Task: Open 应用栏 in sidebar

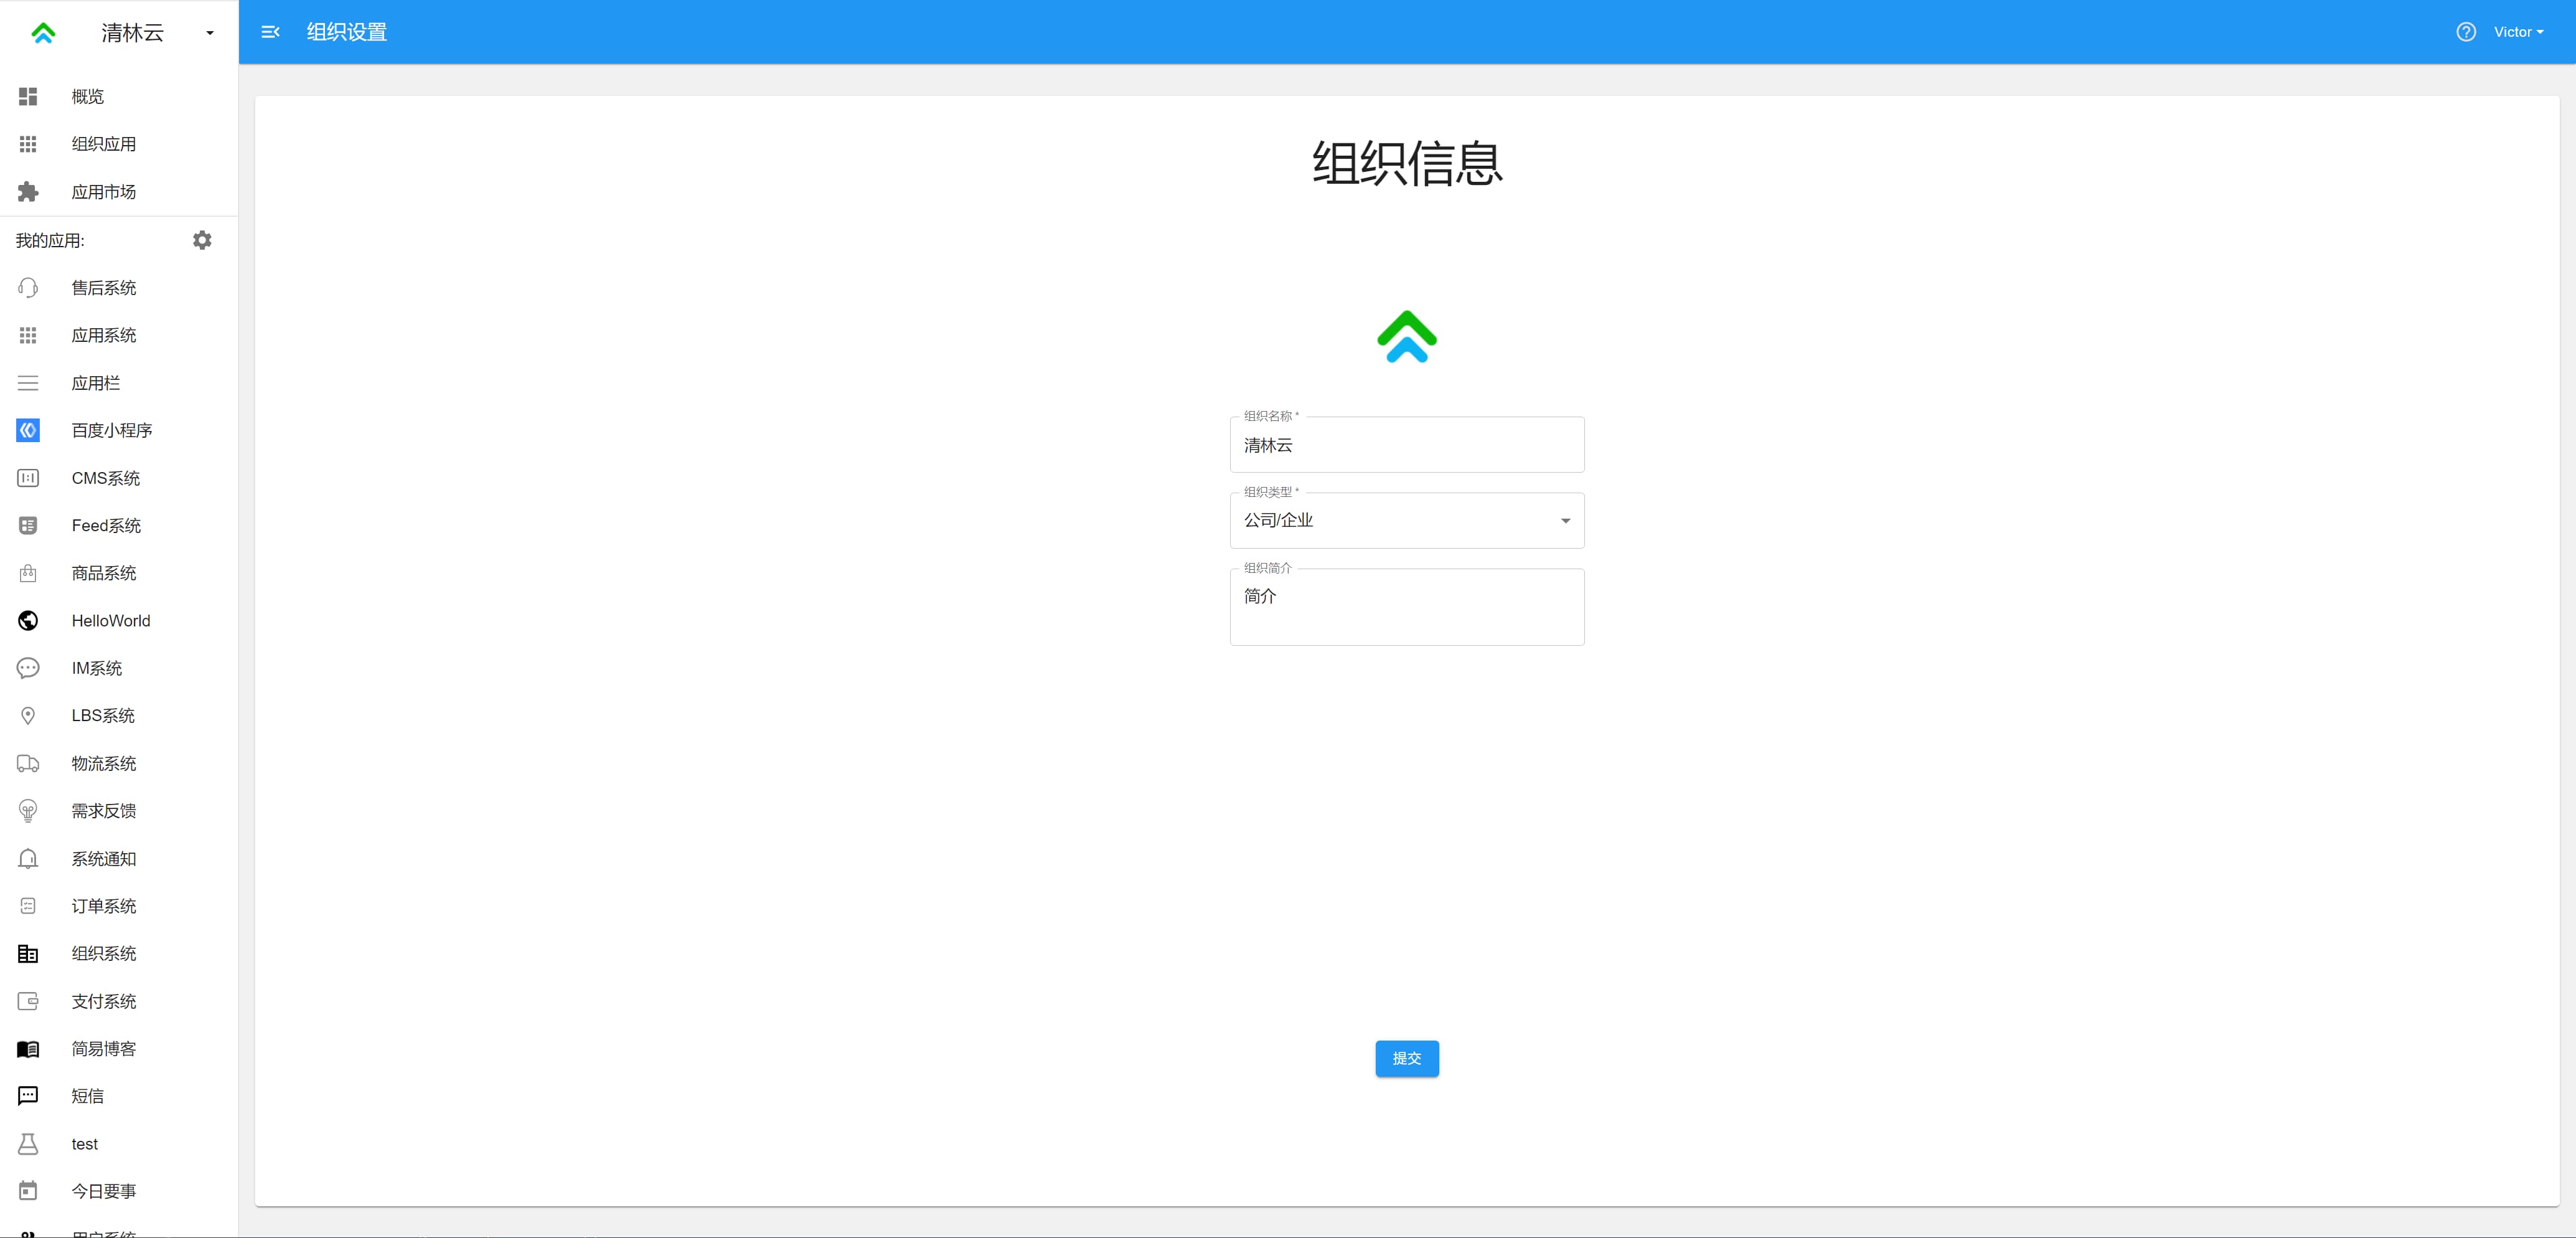Action: [x=119, y=383]
